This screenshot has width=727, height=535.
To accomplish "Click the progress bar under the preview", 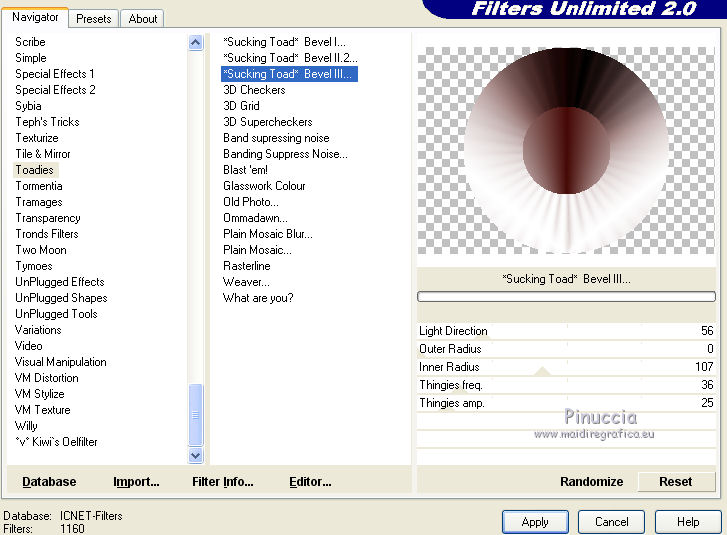I will [x=566, y=297].
